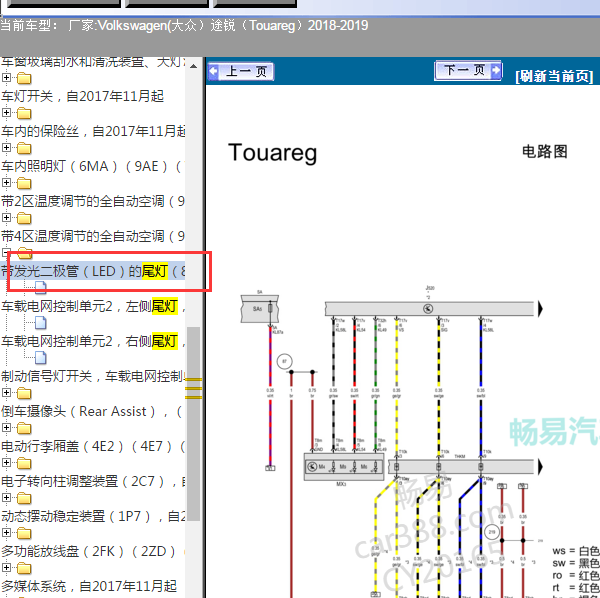The image size is (600, 598).
Task: Click folder icon above 电动行李厢盖 row
Action: [x=24, y=428]
